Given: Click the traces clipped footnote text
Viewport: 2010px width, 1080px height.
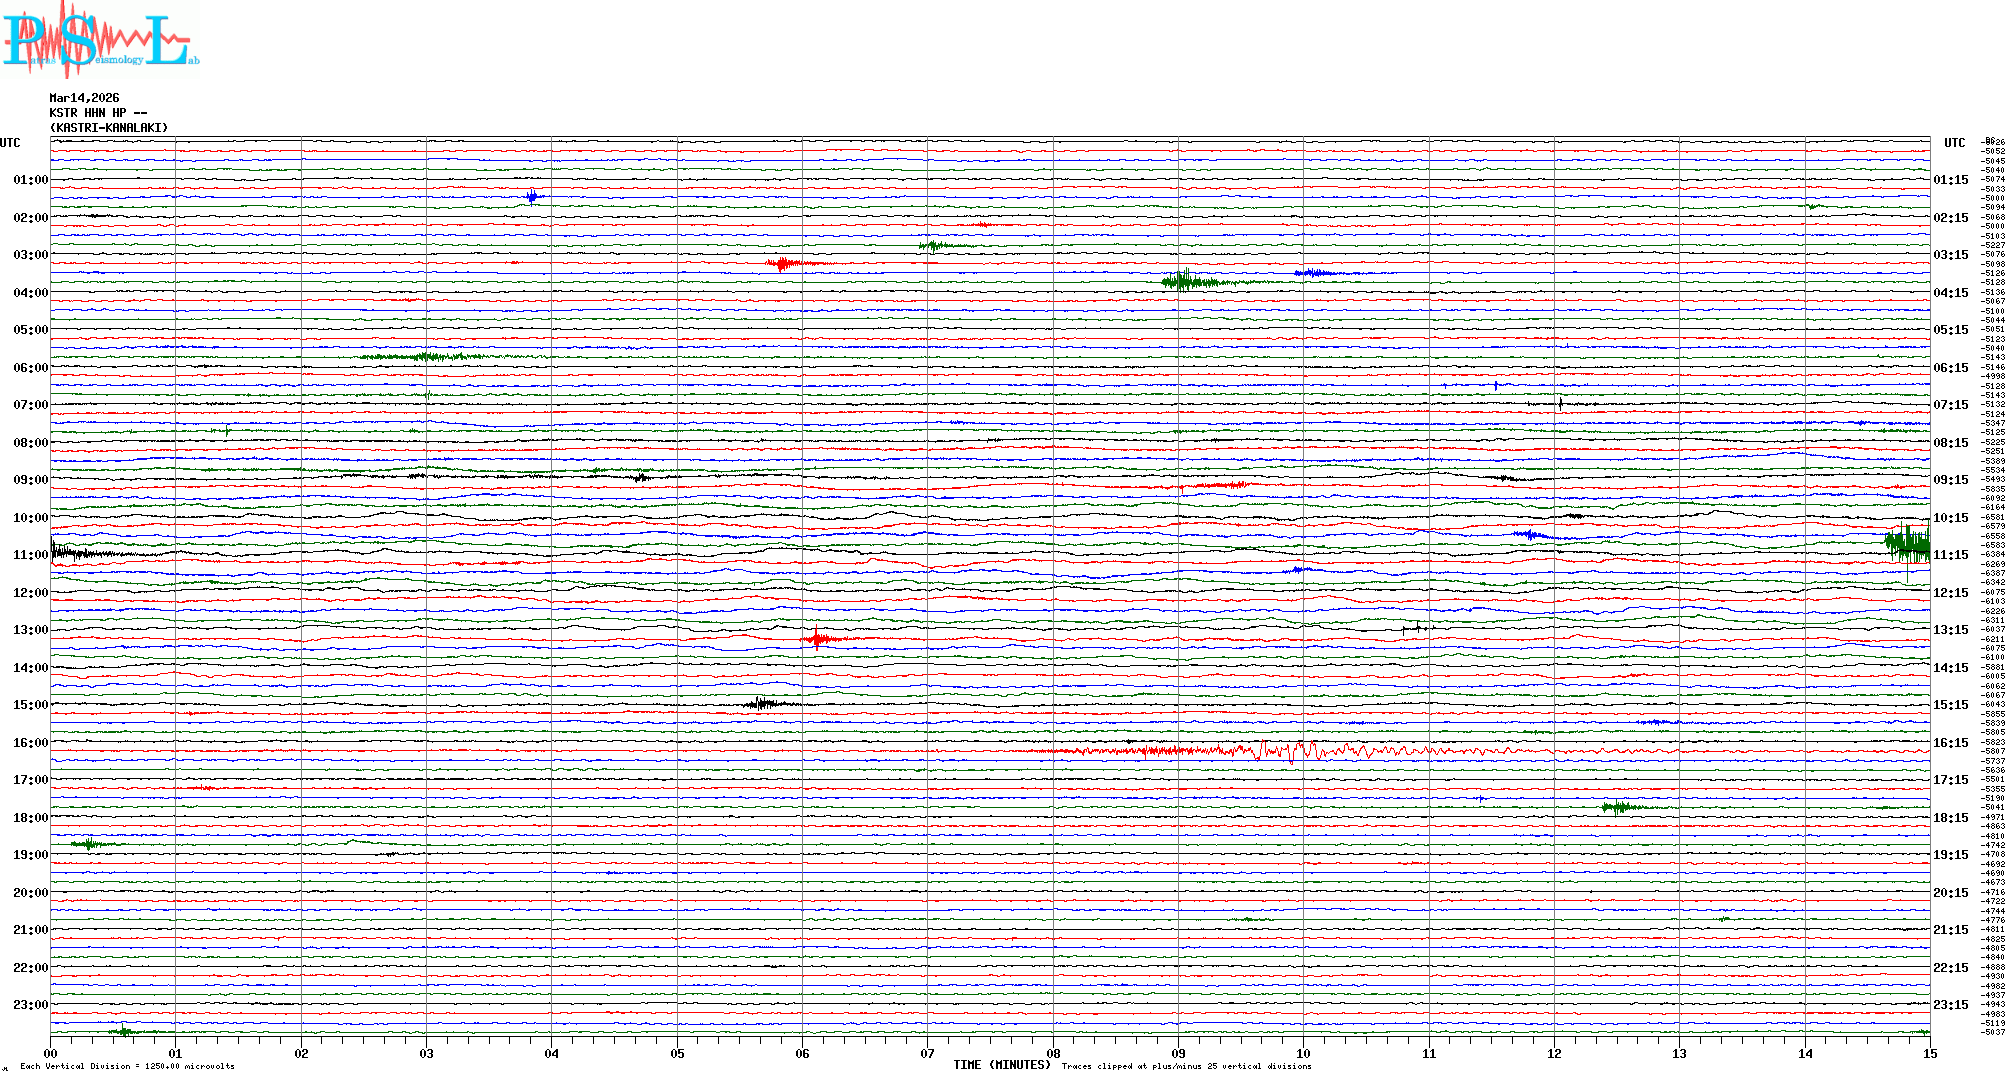Looking at the screenshot, I should [x=1186, y=1066].
